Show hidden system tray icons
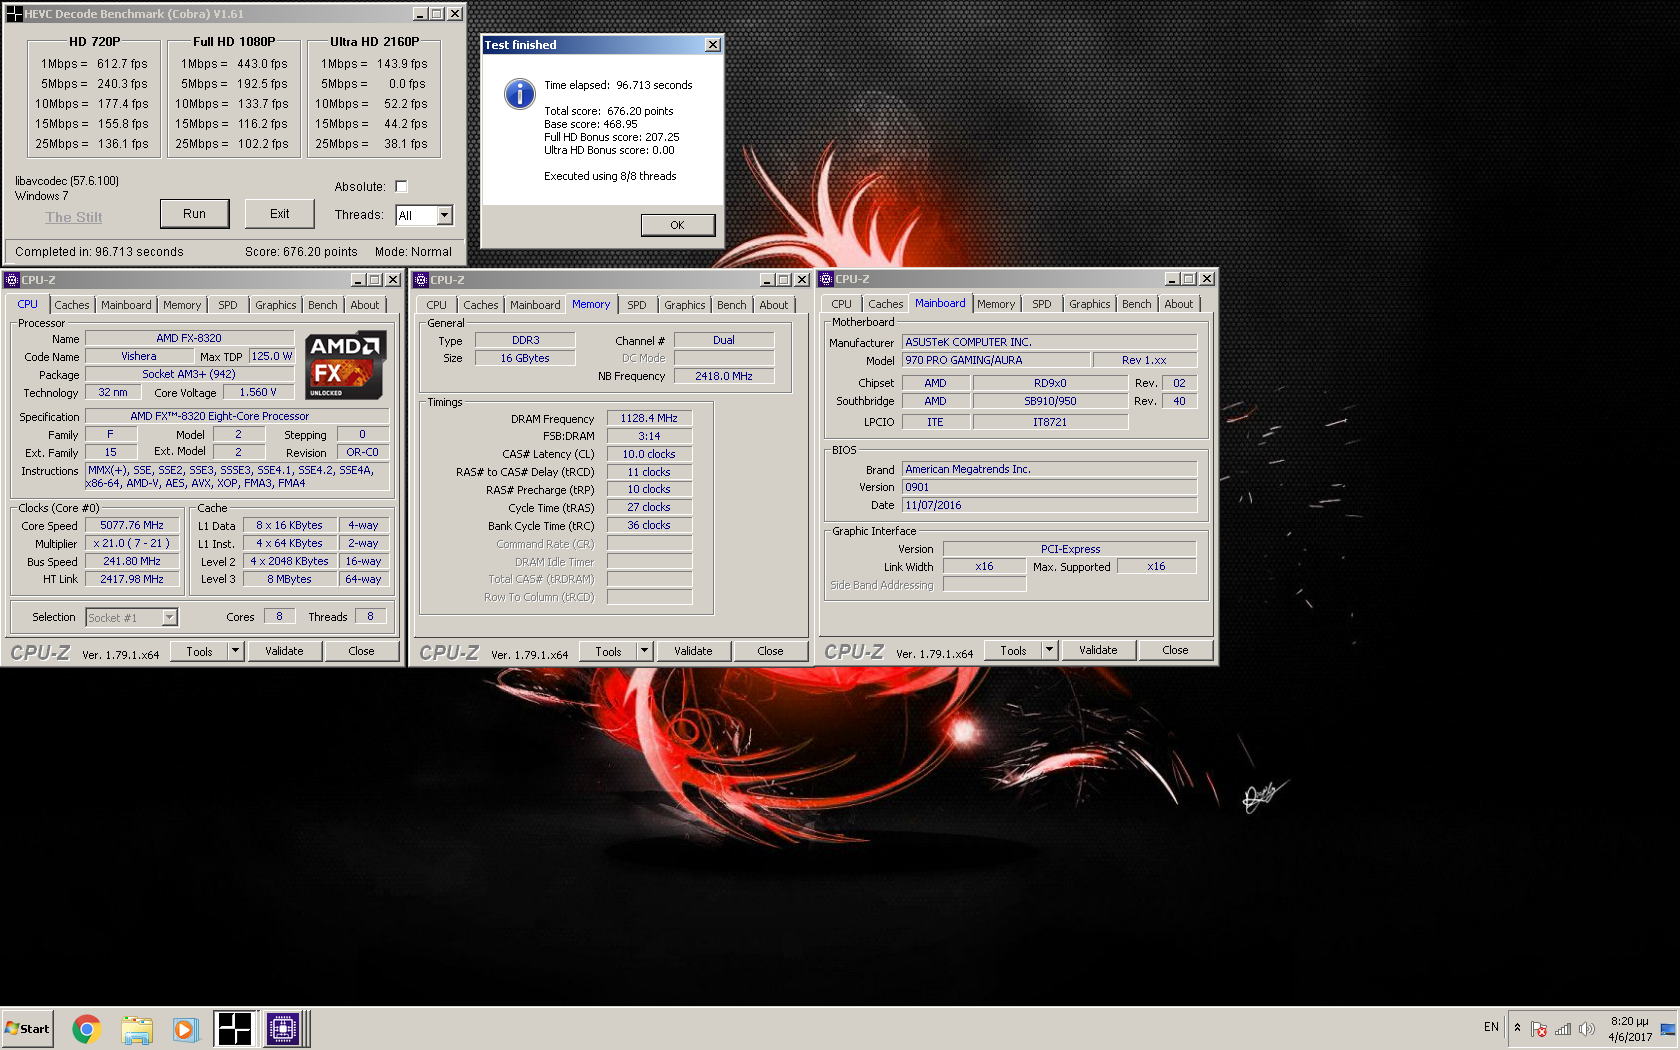 (x=1517, y=1028)
